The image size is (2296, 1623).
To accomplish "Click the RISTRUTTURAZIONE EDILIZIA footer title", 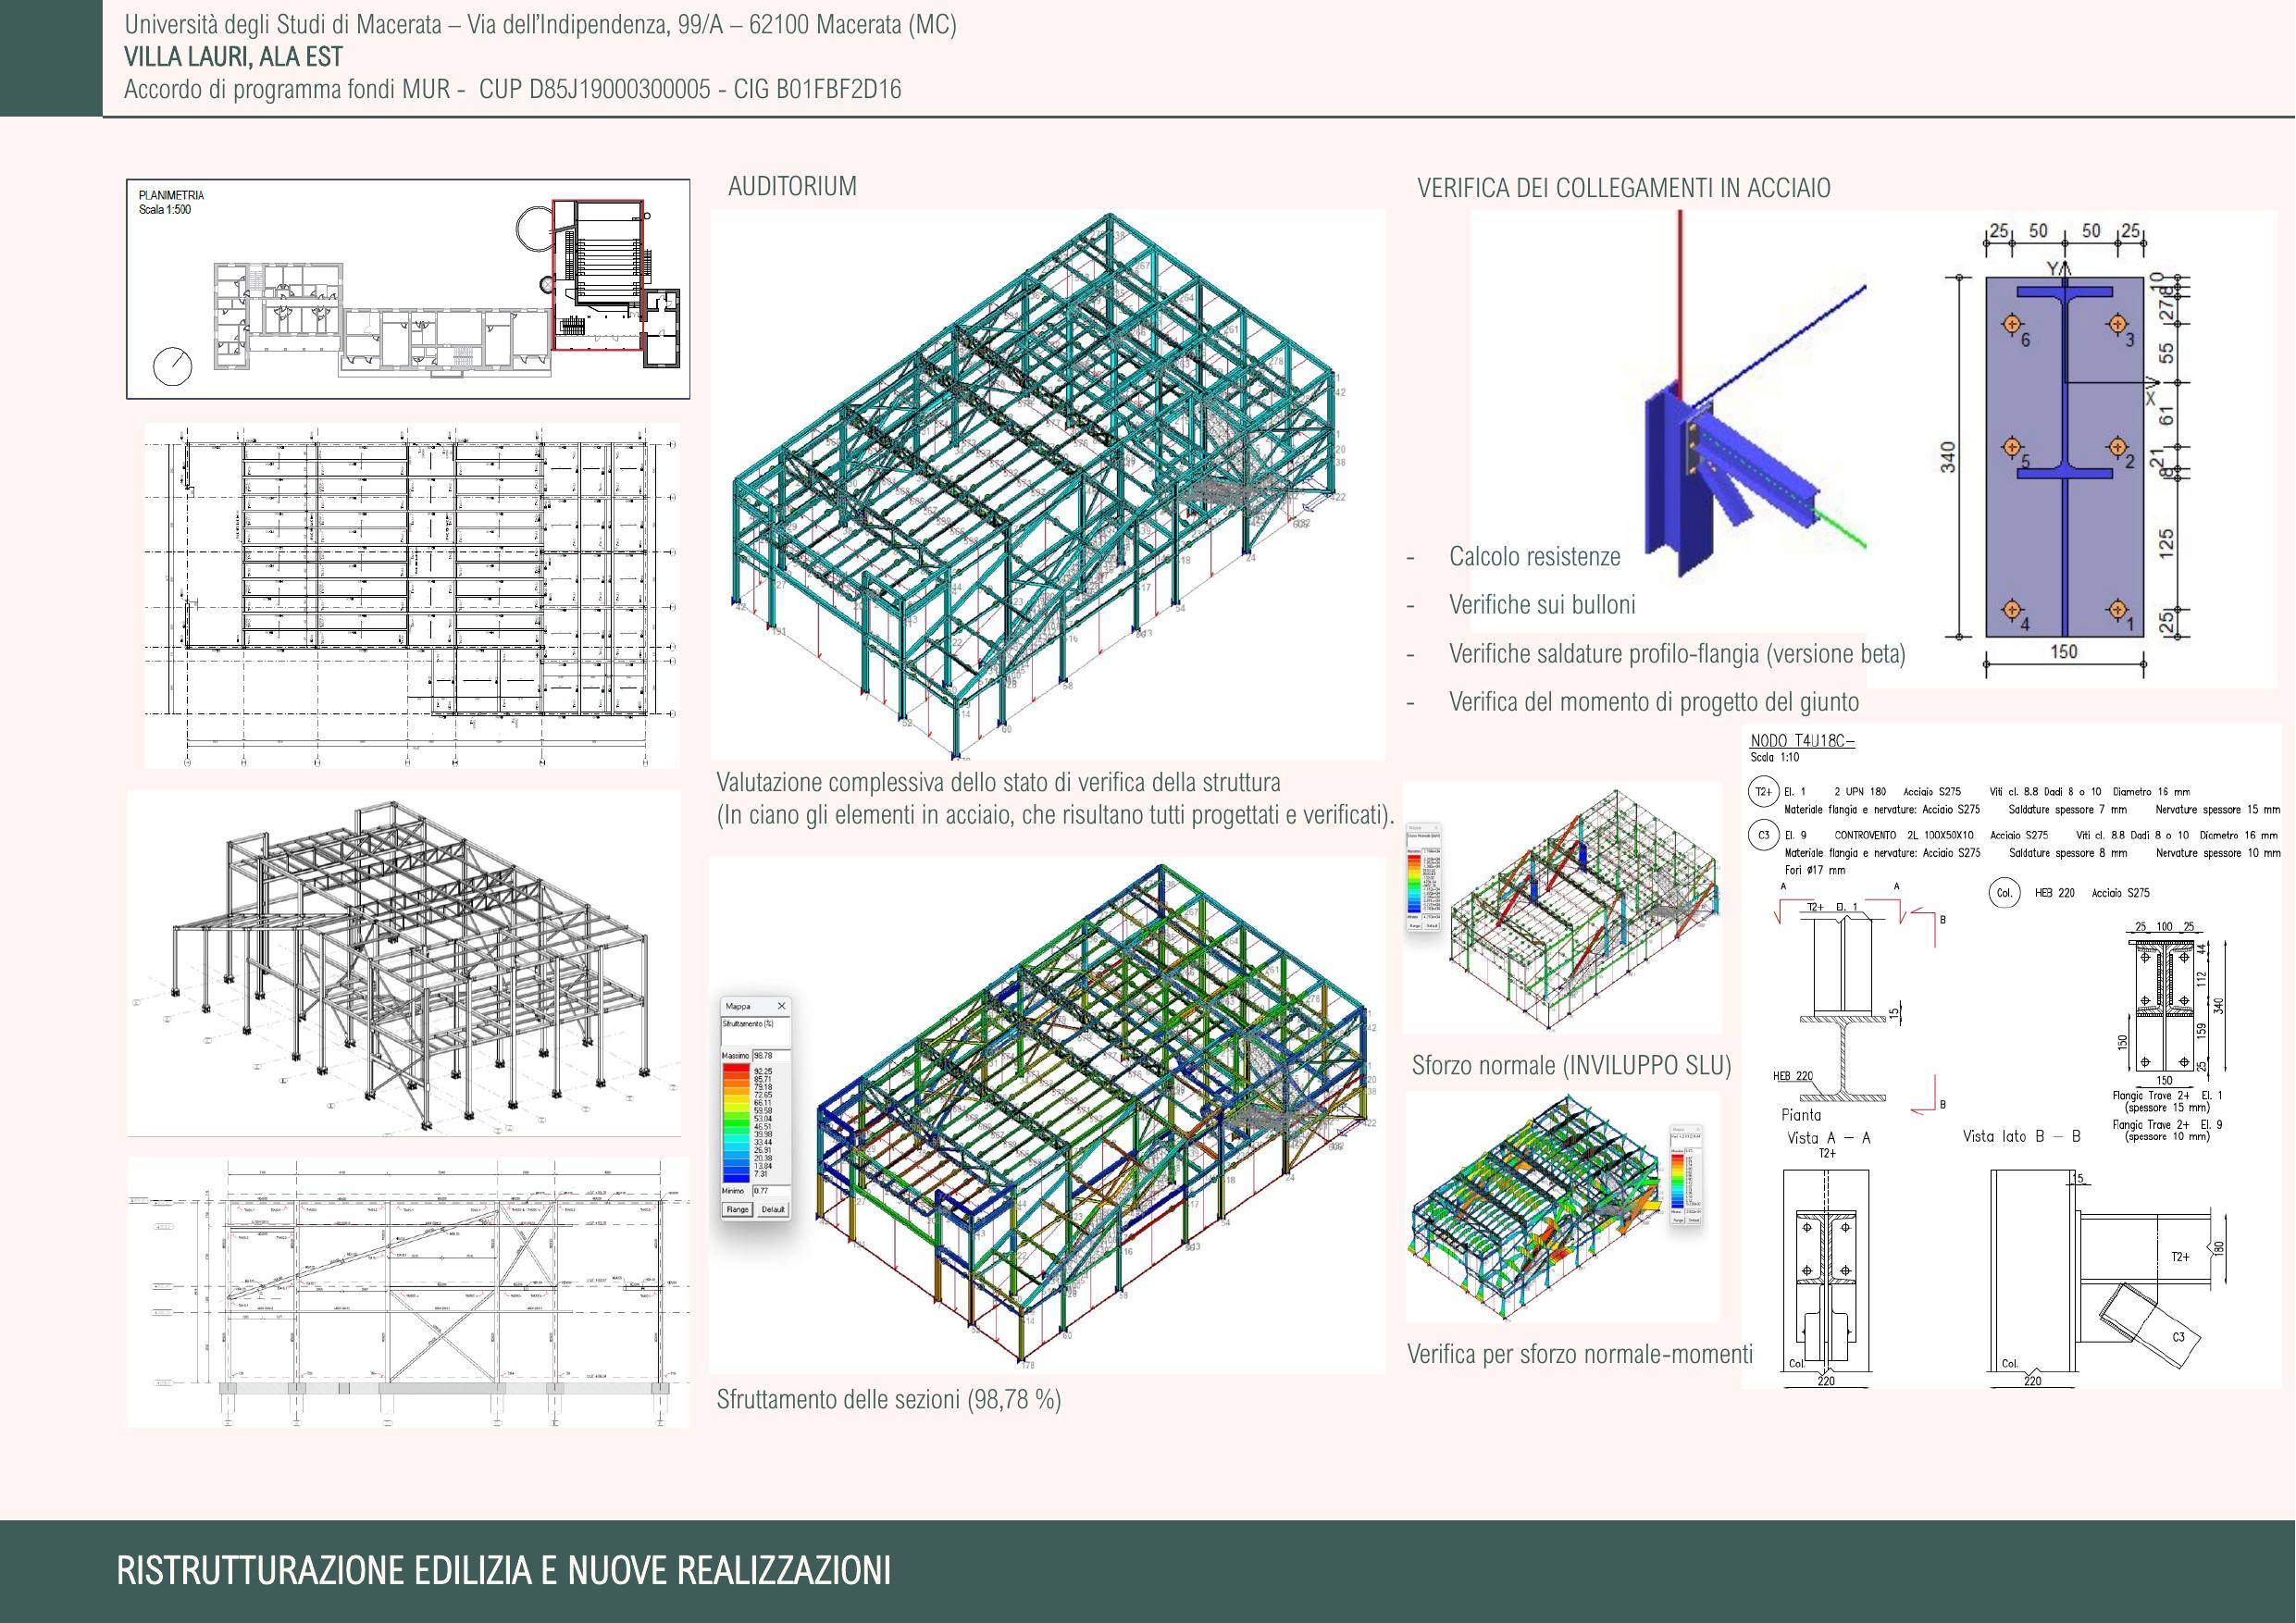I will click(503, 1571).
